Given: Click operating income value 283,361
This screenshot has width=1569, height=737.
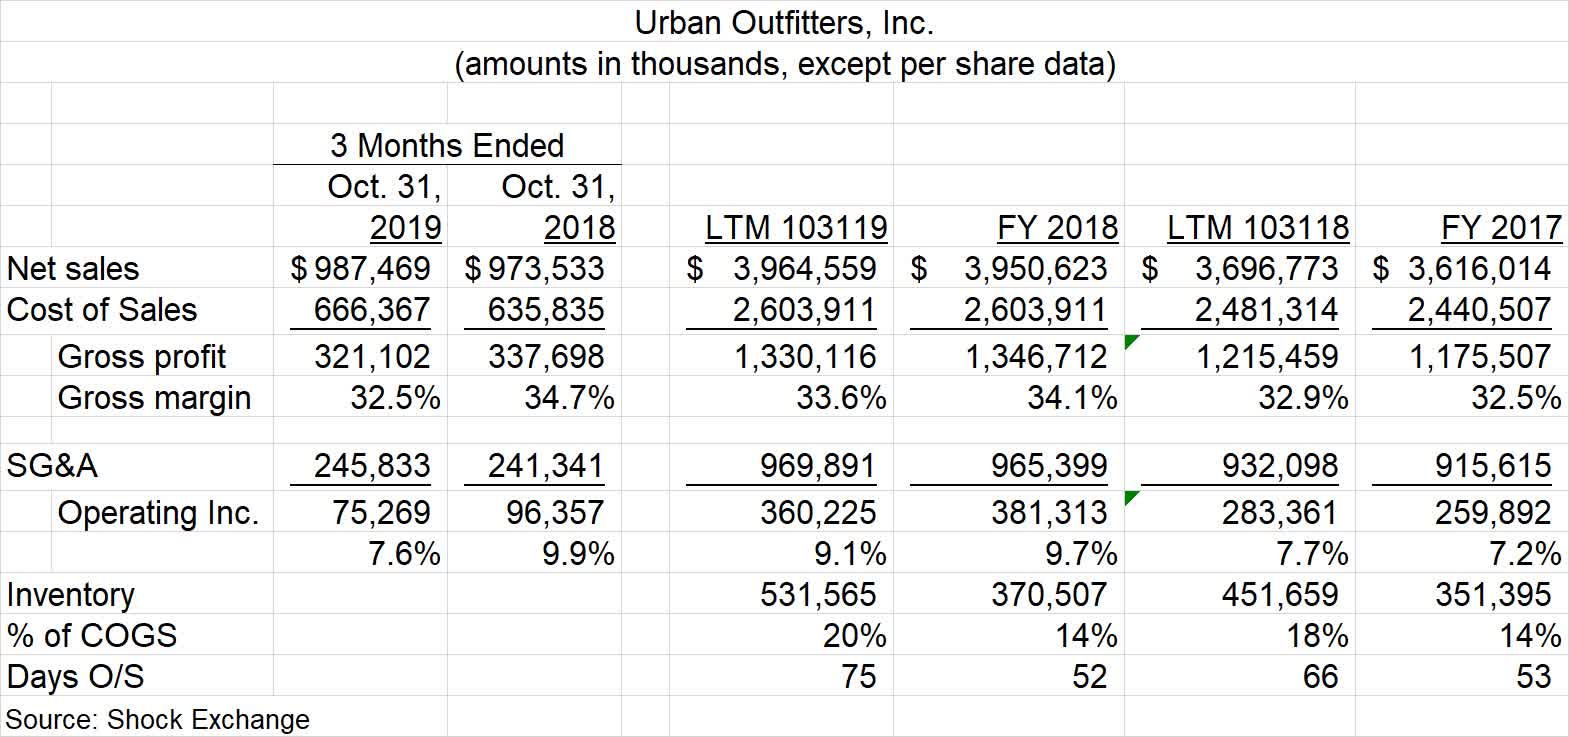Looking at the screenshot, I should 1280,513.
